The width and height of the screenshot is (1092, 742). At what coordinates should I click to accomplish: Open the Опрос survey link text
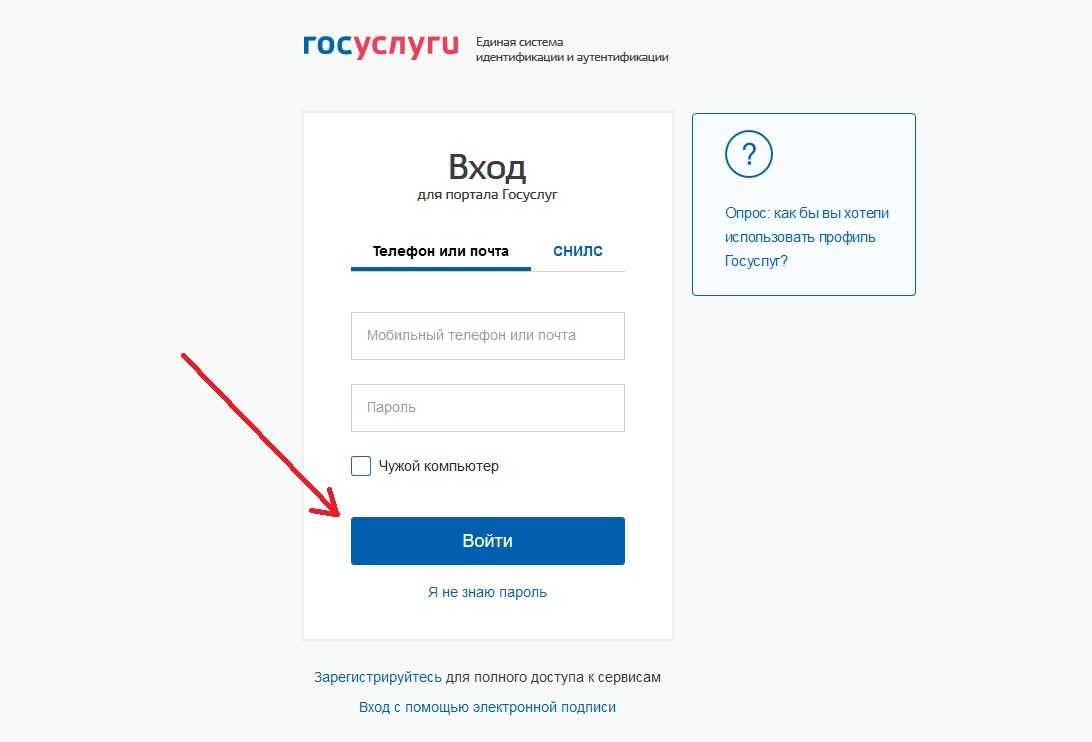806,237
